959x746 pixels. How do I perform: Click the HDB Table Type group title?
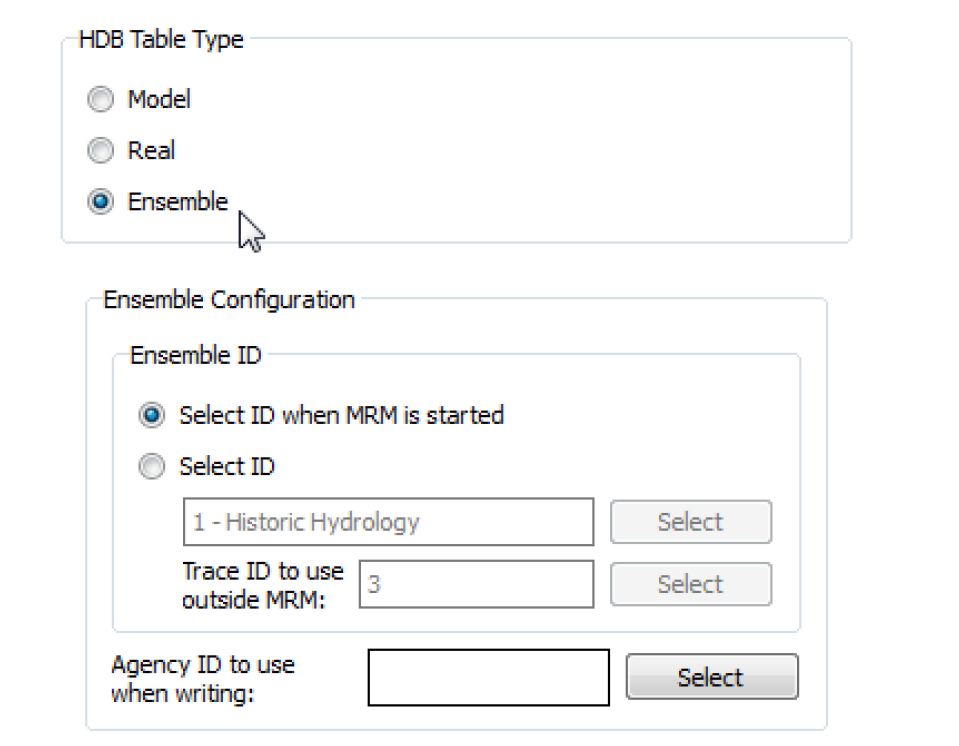pos(161,40)
